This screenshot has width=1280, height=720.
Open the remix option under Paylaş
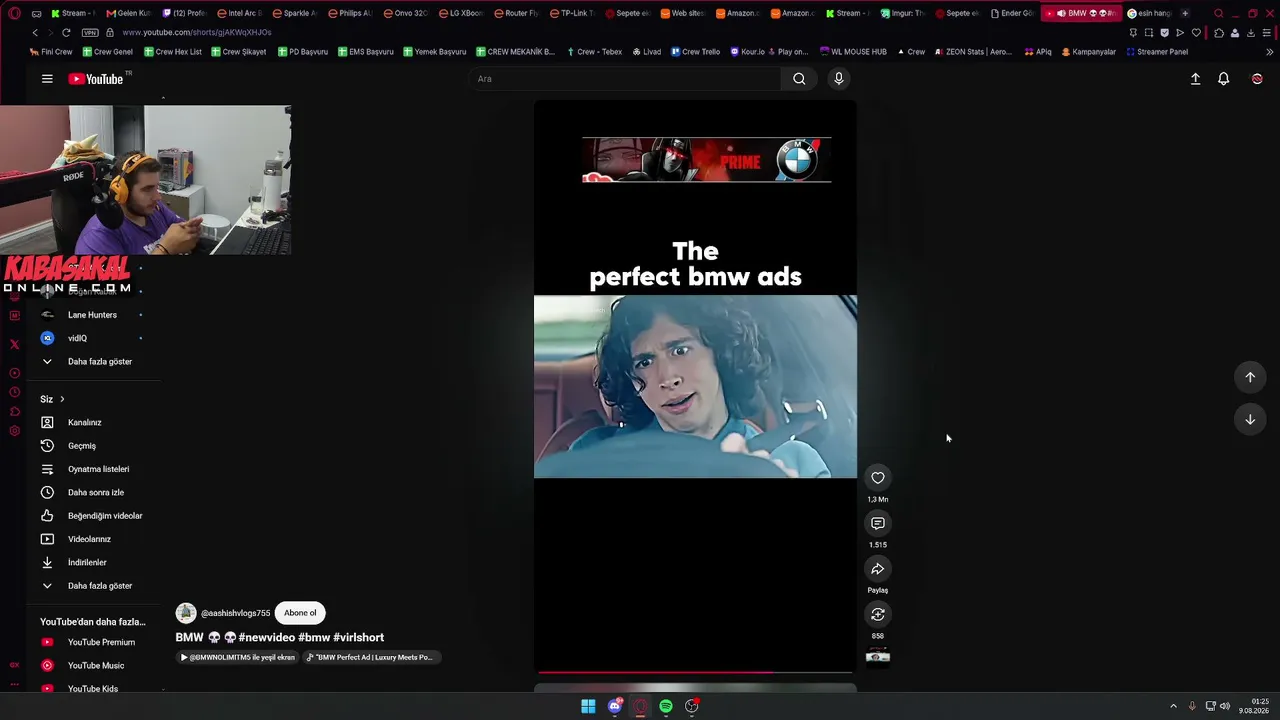[877, 614]
